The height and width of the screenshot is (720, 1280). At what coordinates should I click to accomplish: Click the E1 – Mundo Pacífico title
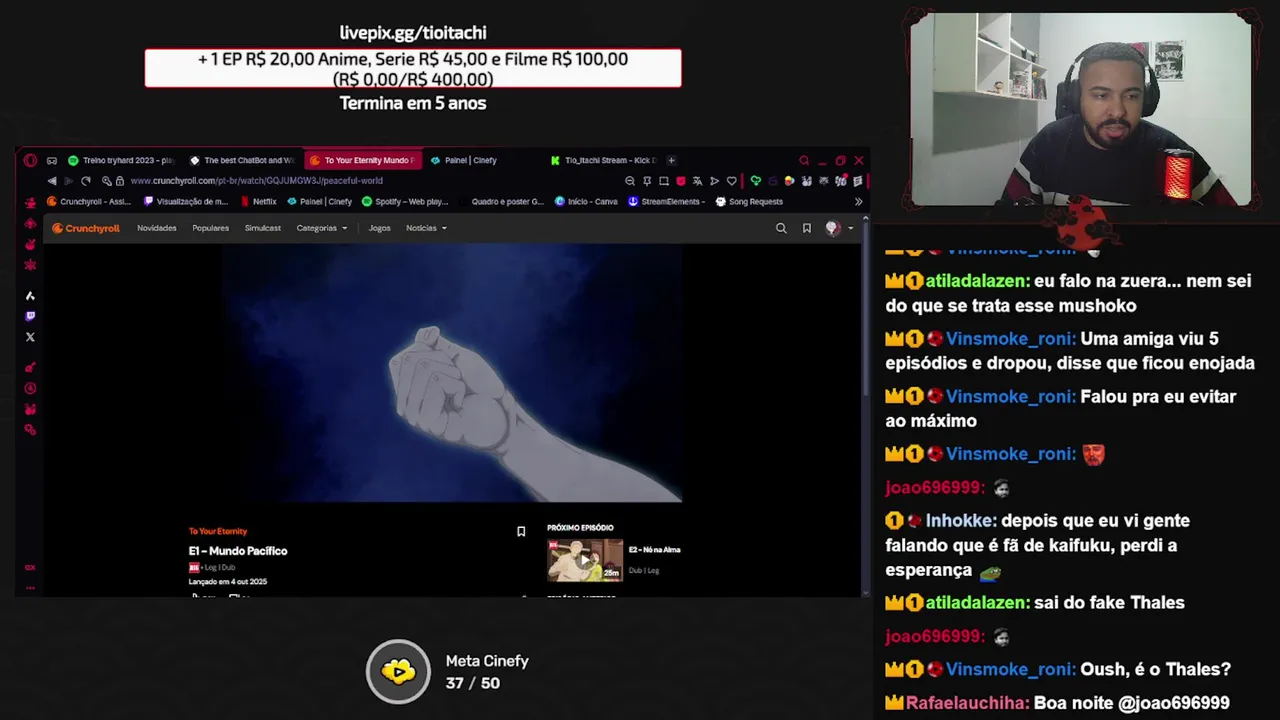[238, 551]
